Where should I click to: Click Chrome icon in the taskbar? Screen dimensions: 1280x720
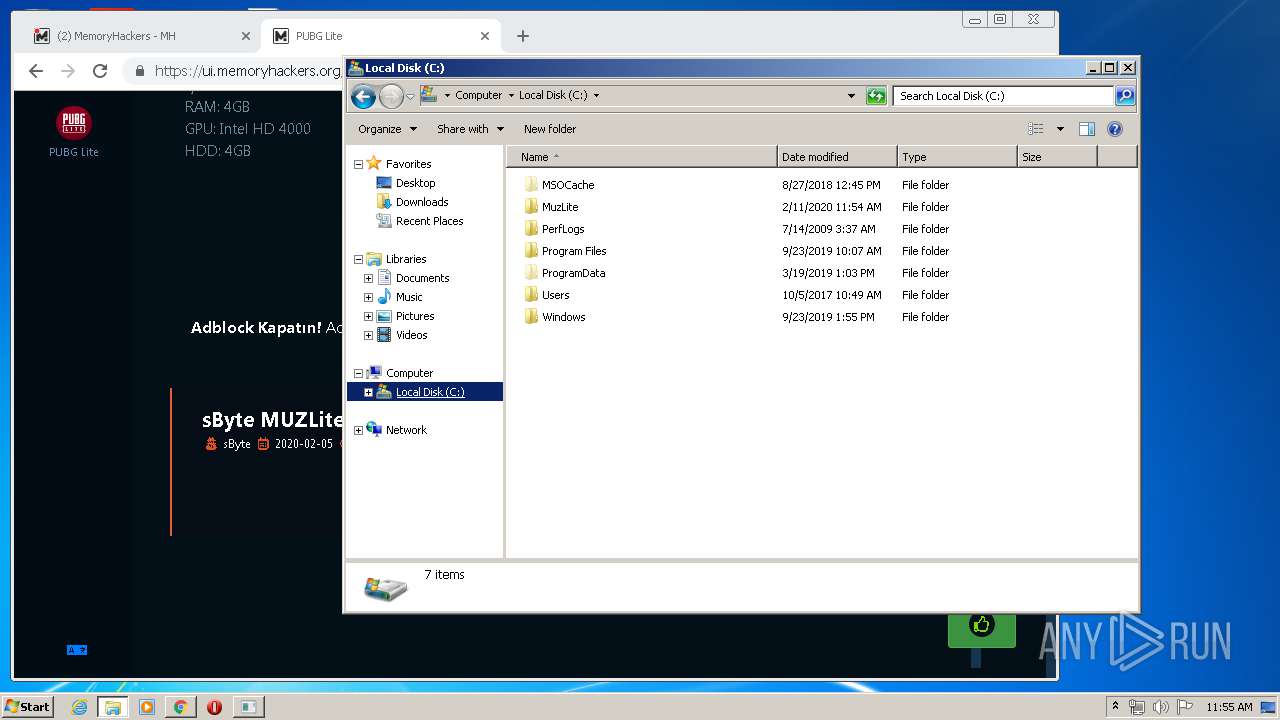[180, 707]
